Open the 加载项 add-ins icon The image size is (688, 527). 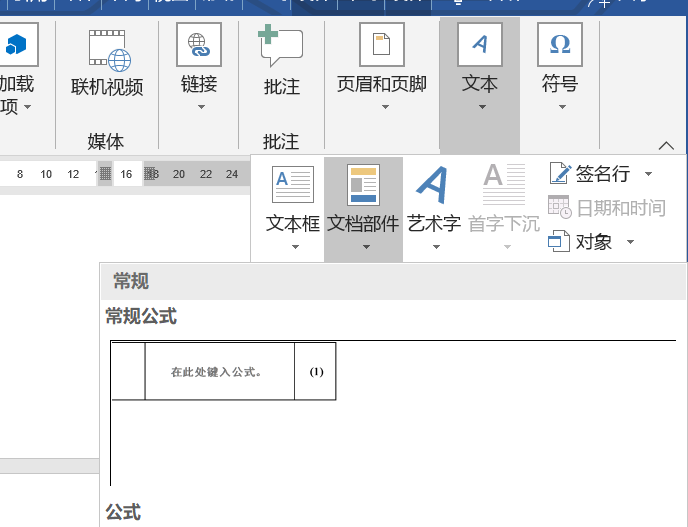point(17,44)
